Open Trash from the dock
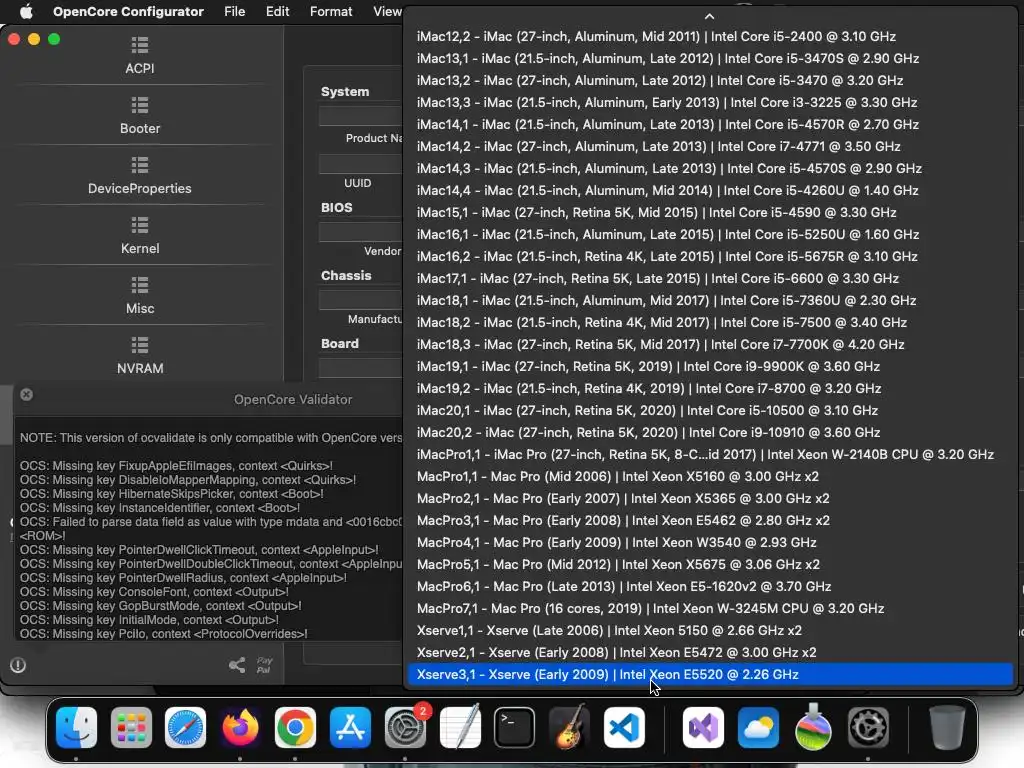The image size is (1024, 768). tap(947, 727)
